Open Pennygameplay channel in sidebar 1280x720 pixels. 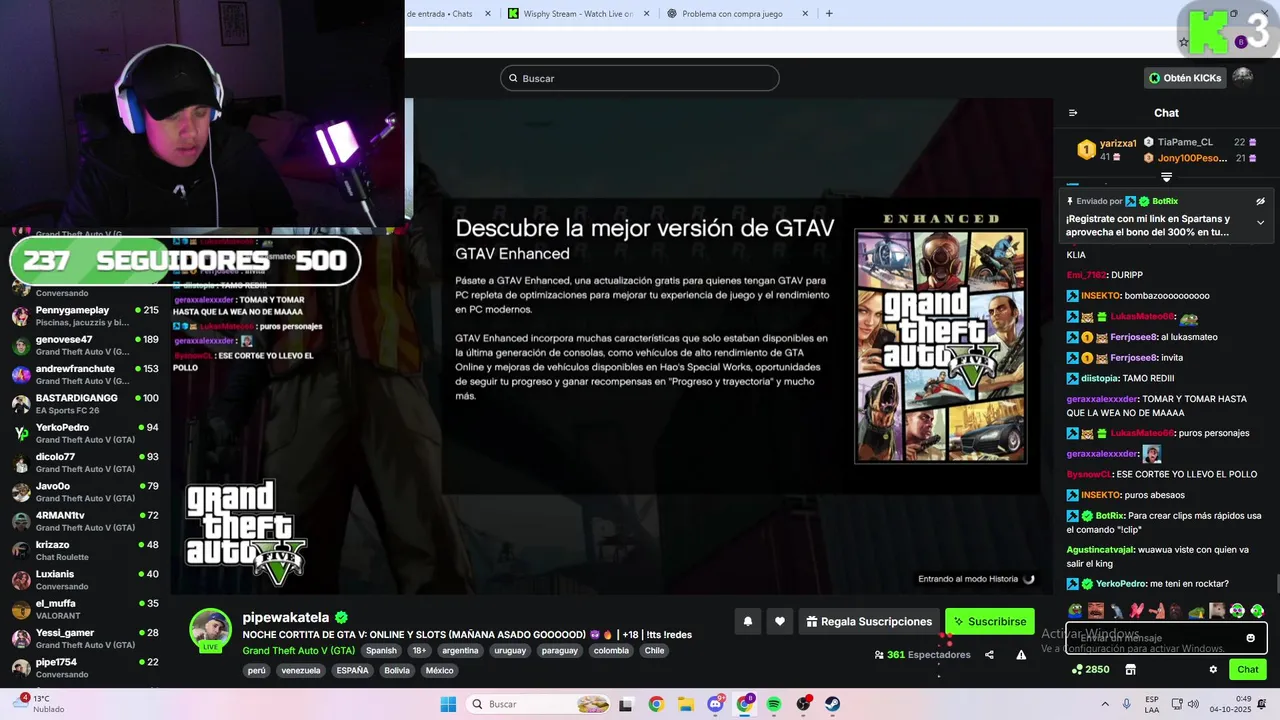tap(85, 316)
